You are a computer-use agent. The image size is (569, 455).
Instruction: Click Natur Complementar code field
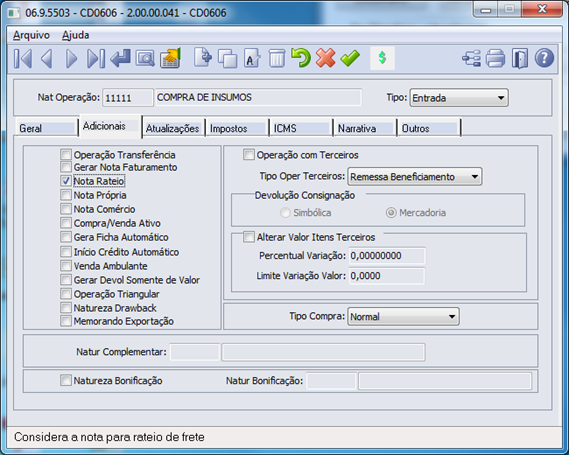point(195,352)
